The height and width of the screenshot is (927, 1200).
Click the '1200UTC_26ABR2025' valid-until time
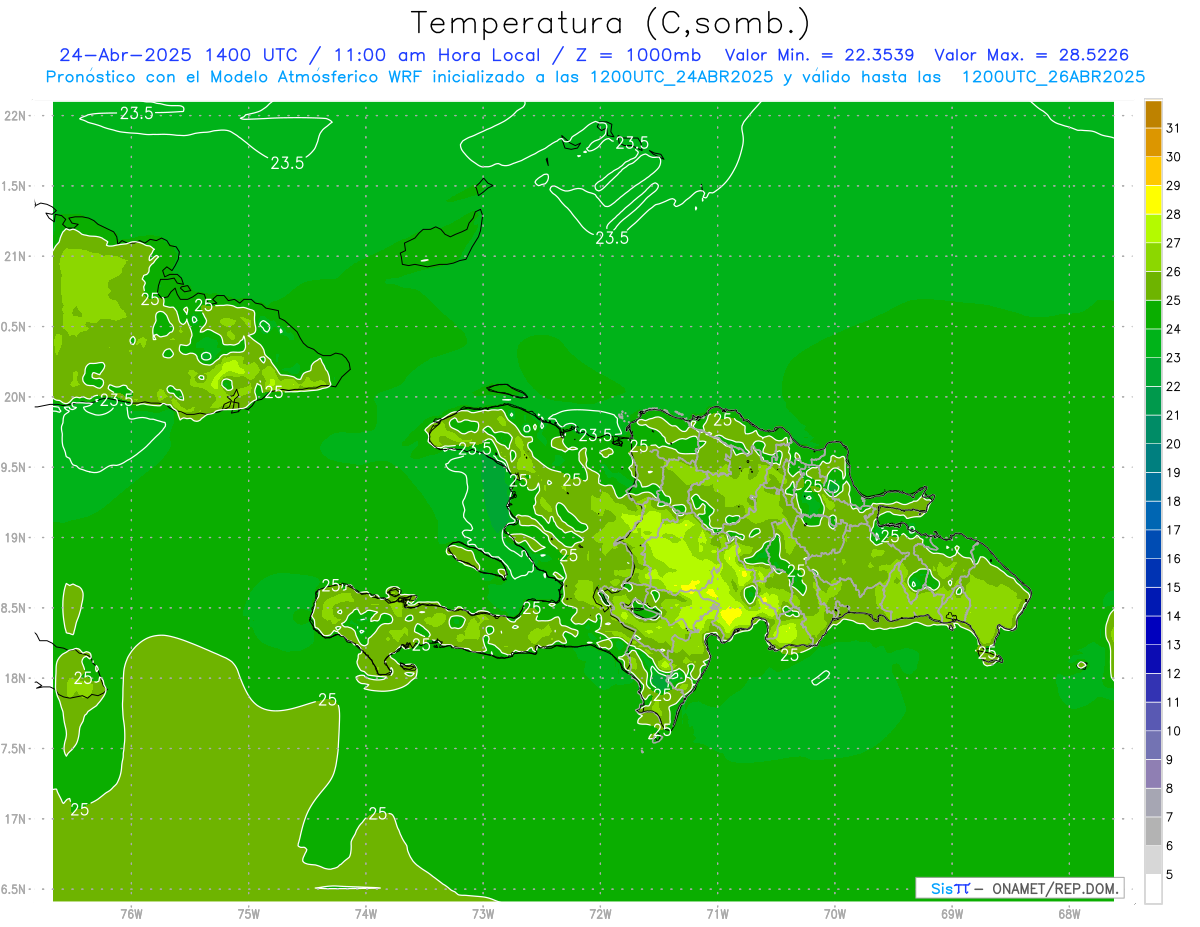point(1053,77)
